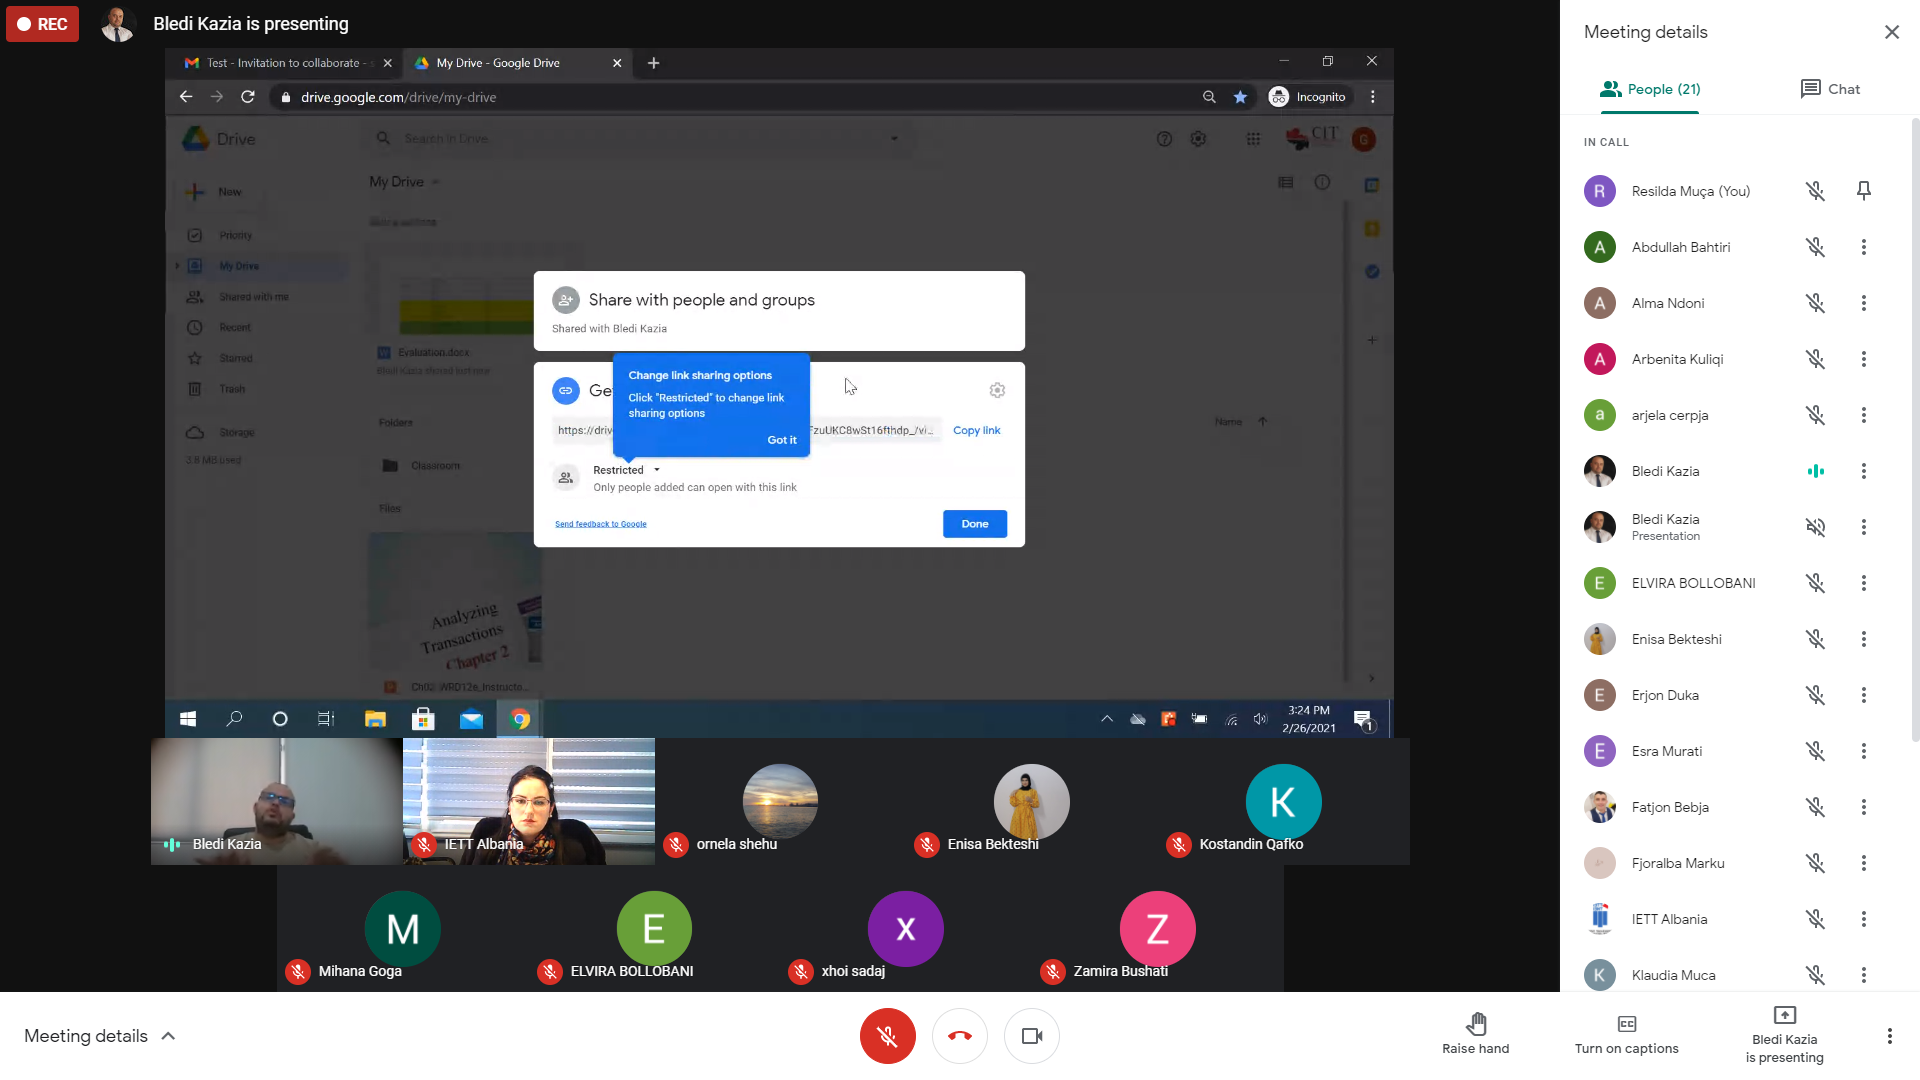Switch to the Chat tab
The height and width of the screenshot is (1080, 1920).
1830,89
